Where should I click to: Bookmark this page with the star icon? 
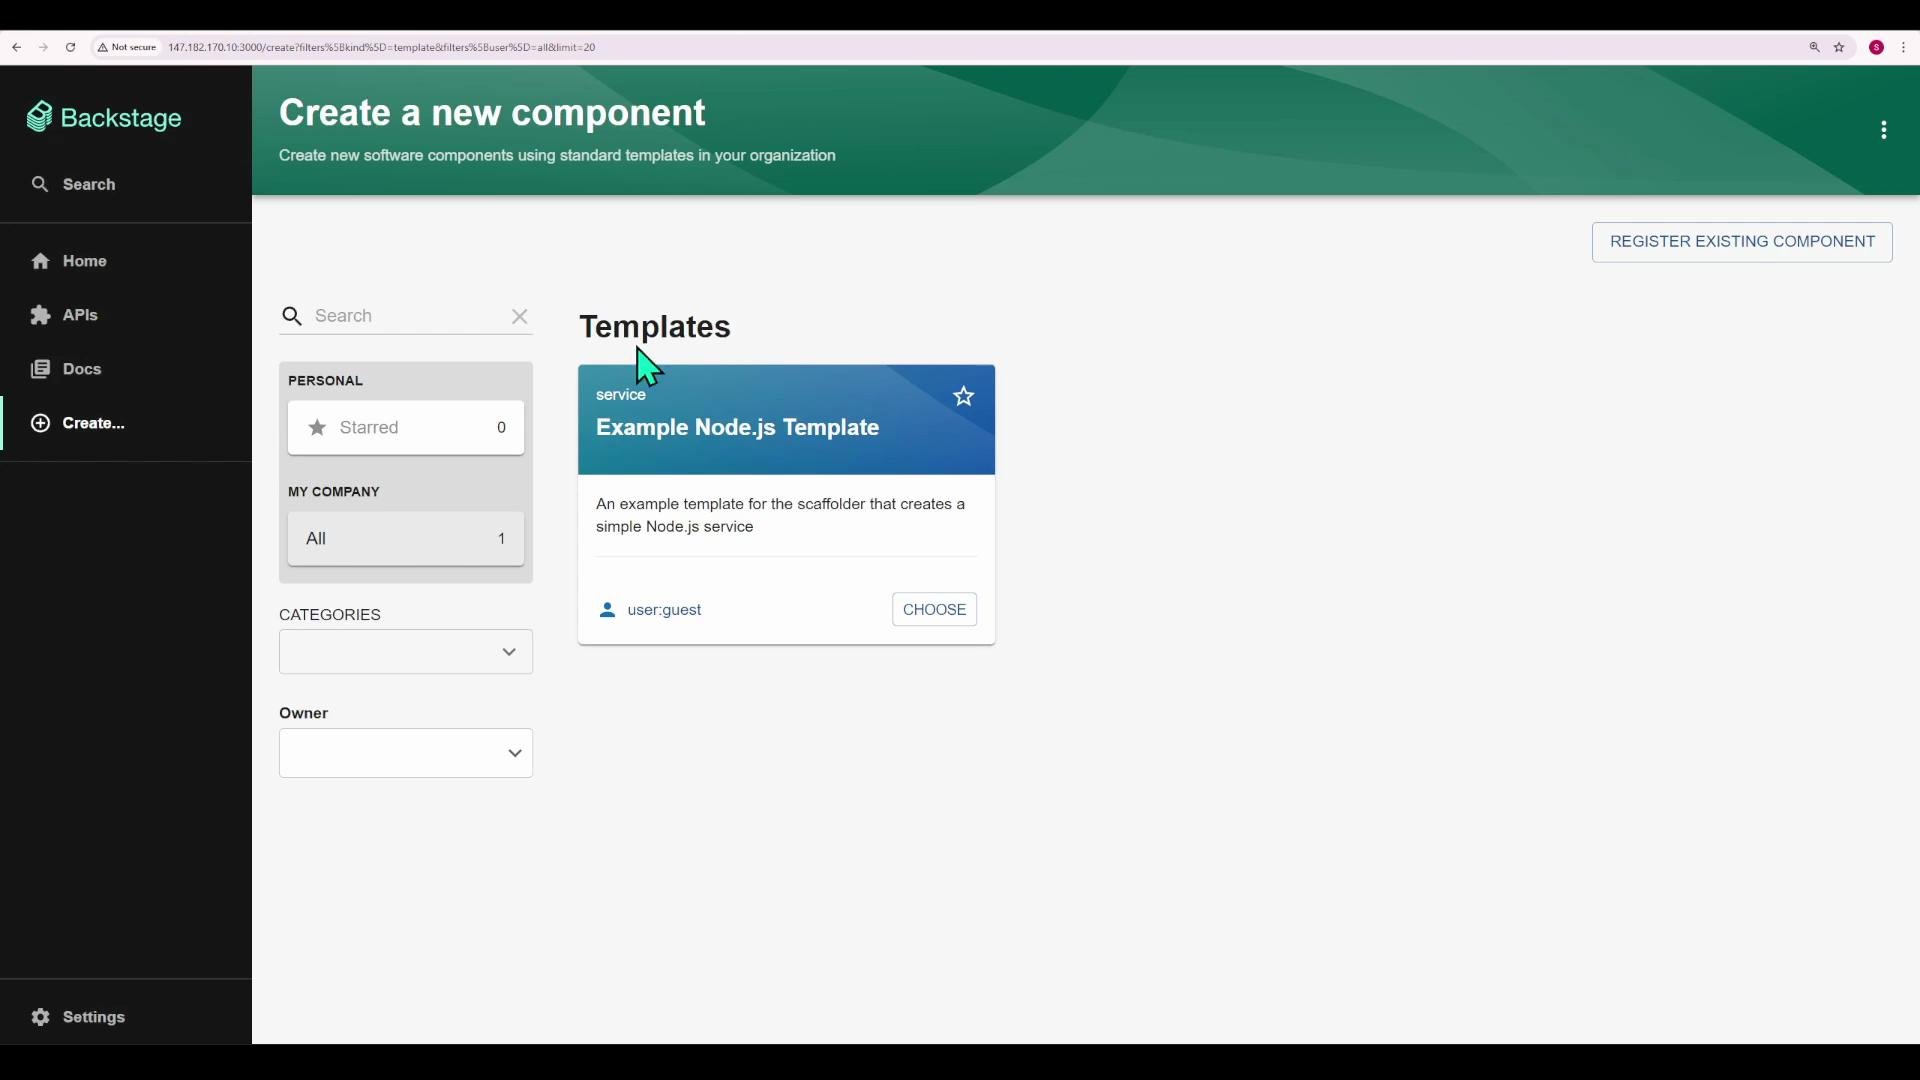(1839, 47)
